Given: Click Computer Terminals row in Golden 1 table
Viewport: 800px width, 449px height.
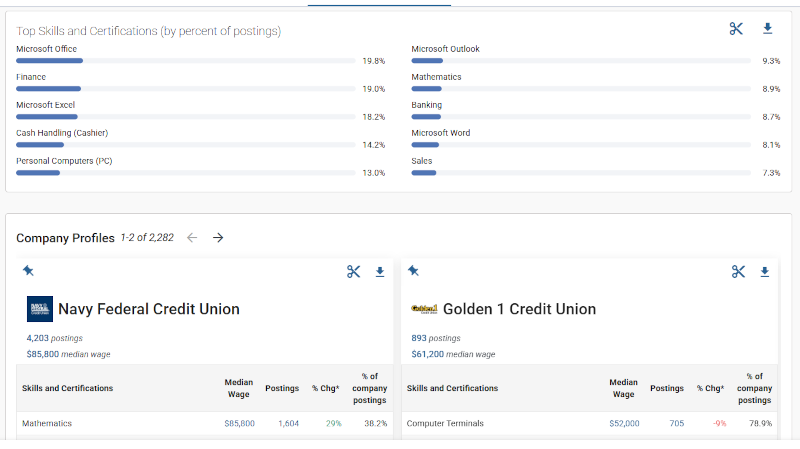Looking at the screenshot, I should point(589,423).
